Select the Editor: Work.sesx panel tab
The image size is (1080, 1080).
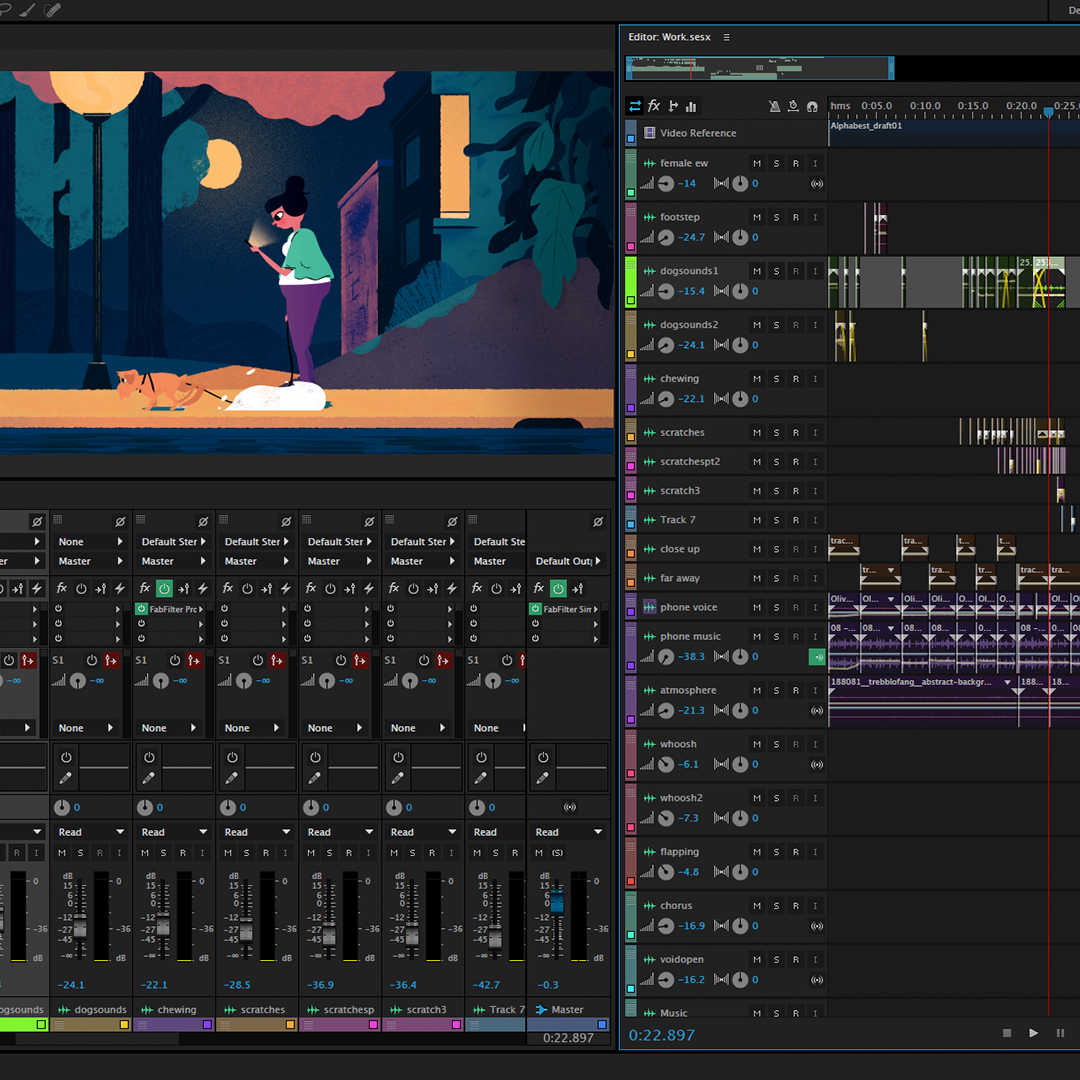pyautogui.click(x=669, y=37)
